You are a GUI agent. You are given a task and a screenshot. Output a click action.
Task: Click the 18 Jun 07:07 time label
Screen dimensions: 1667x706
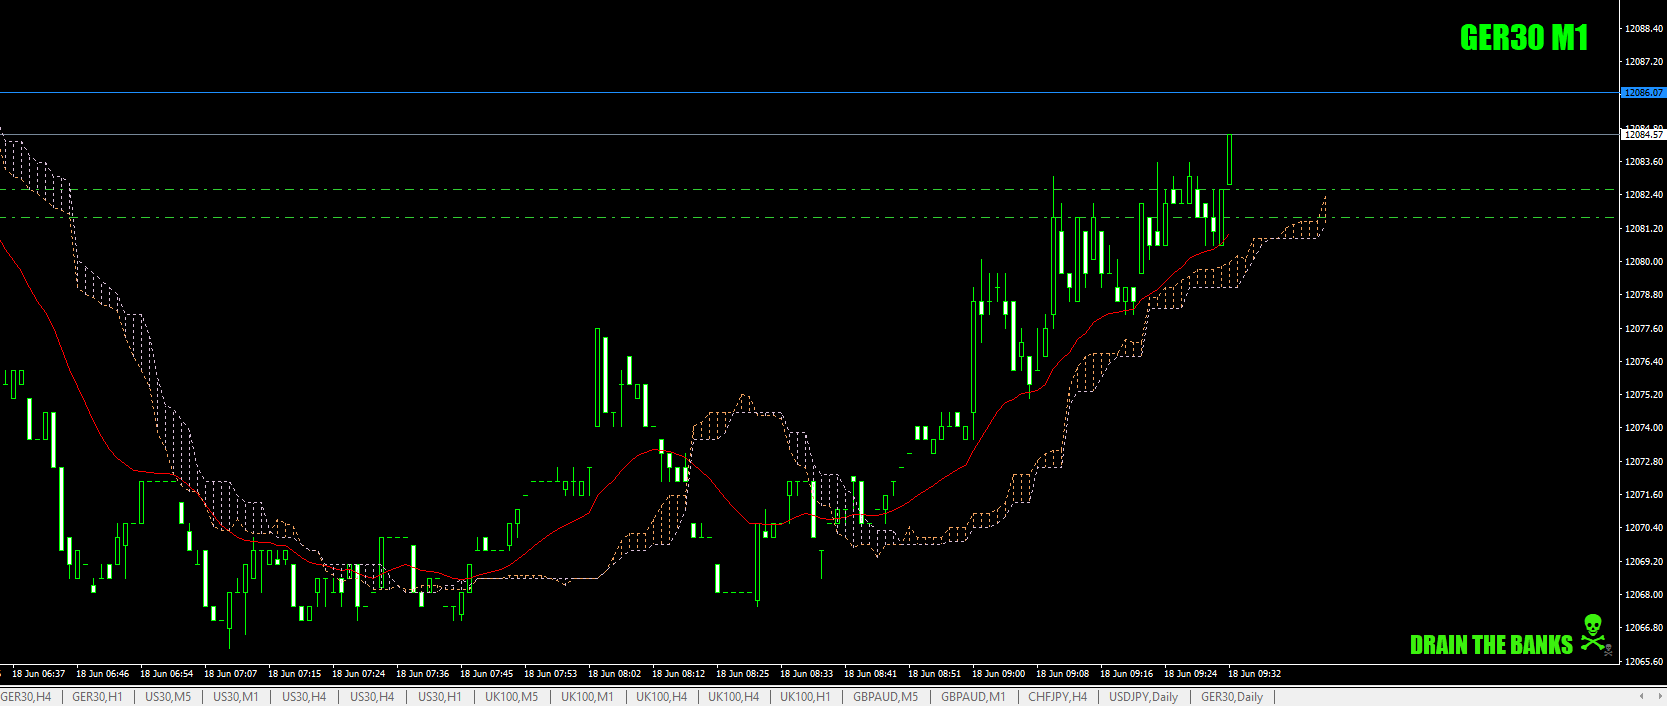[230, 674]
